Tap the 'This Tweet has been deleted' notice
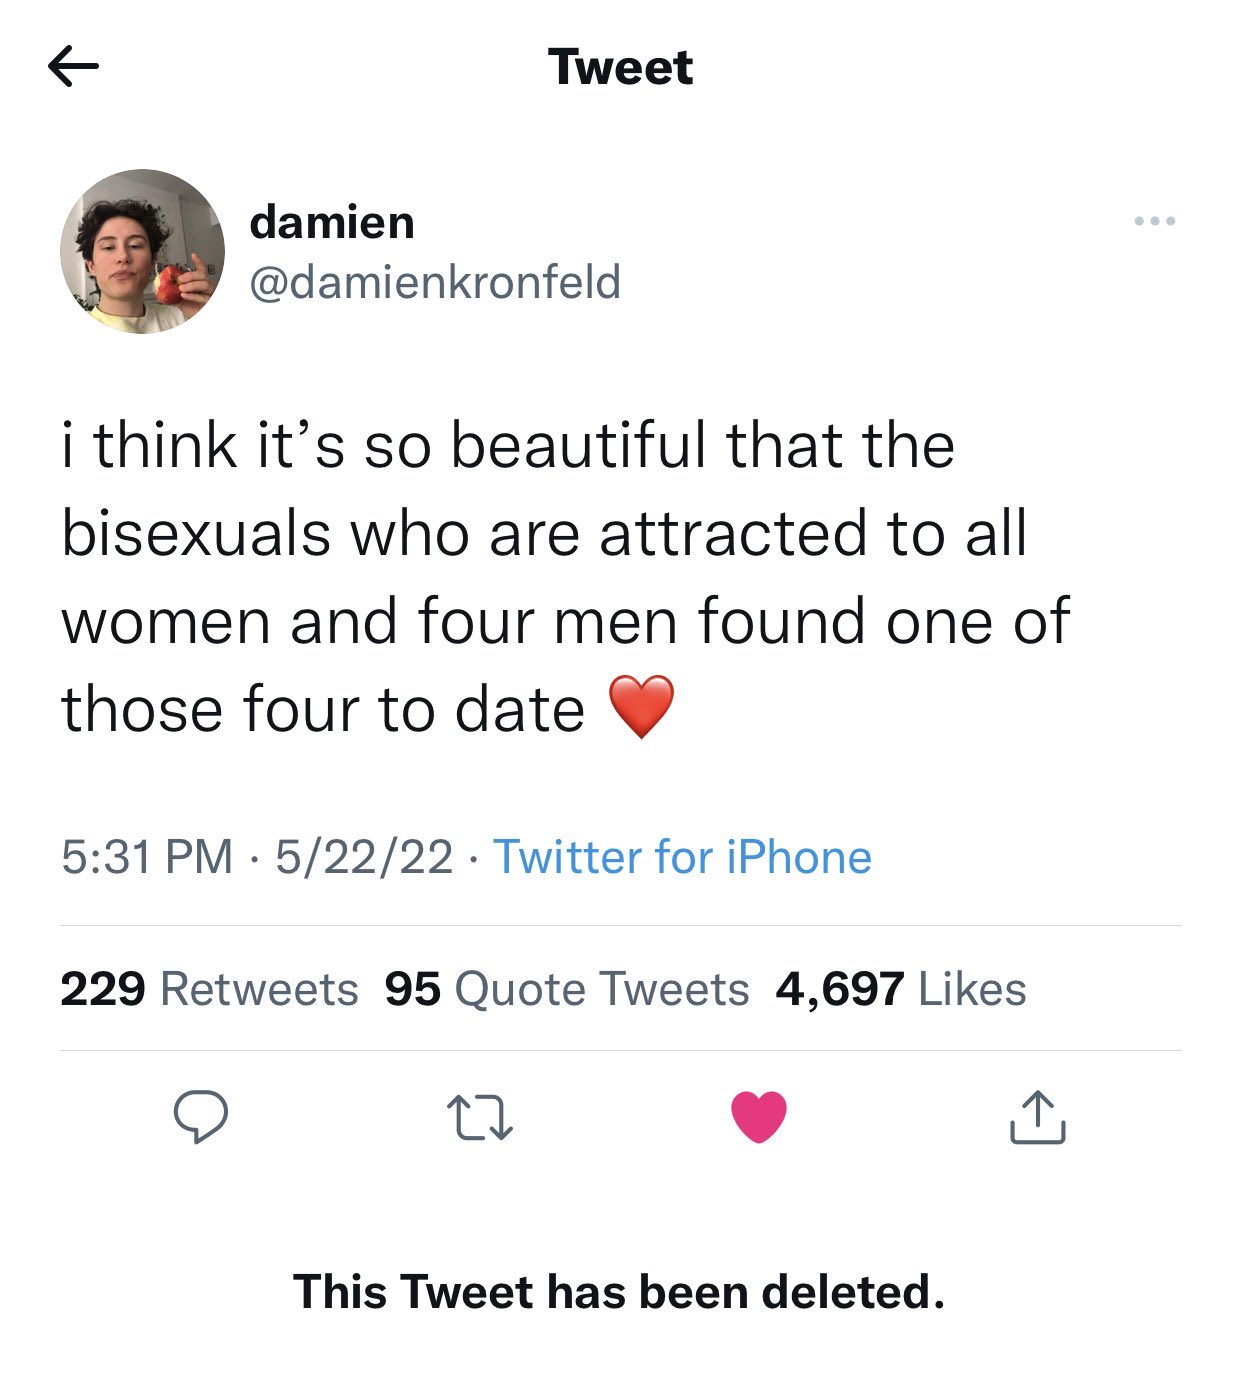 (619, 1291)
